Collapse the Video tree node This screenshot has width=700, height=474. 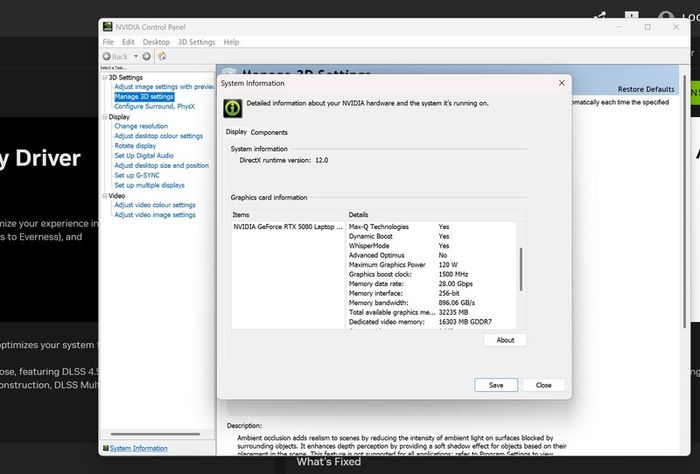[x=105, y=196]
